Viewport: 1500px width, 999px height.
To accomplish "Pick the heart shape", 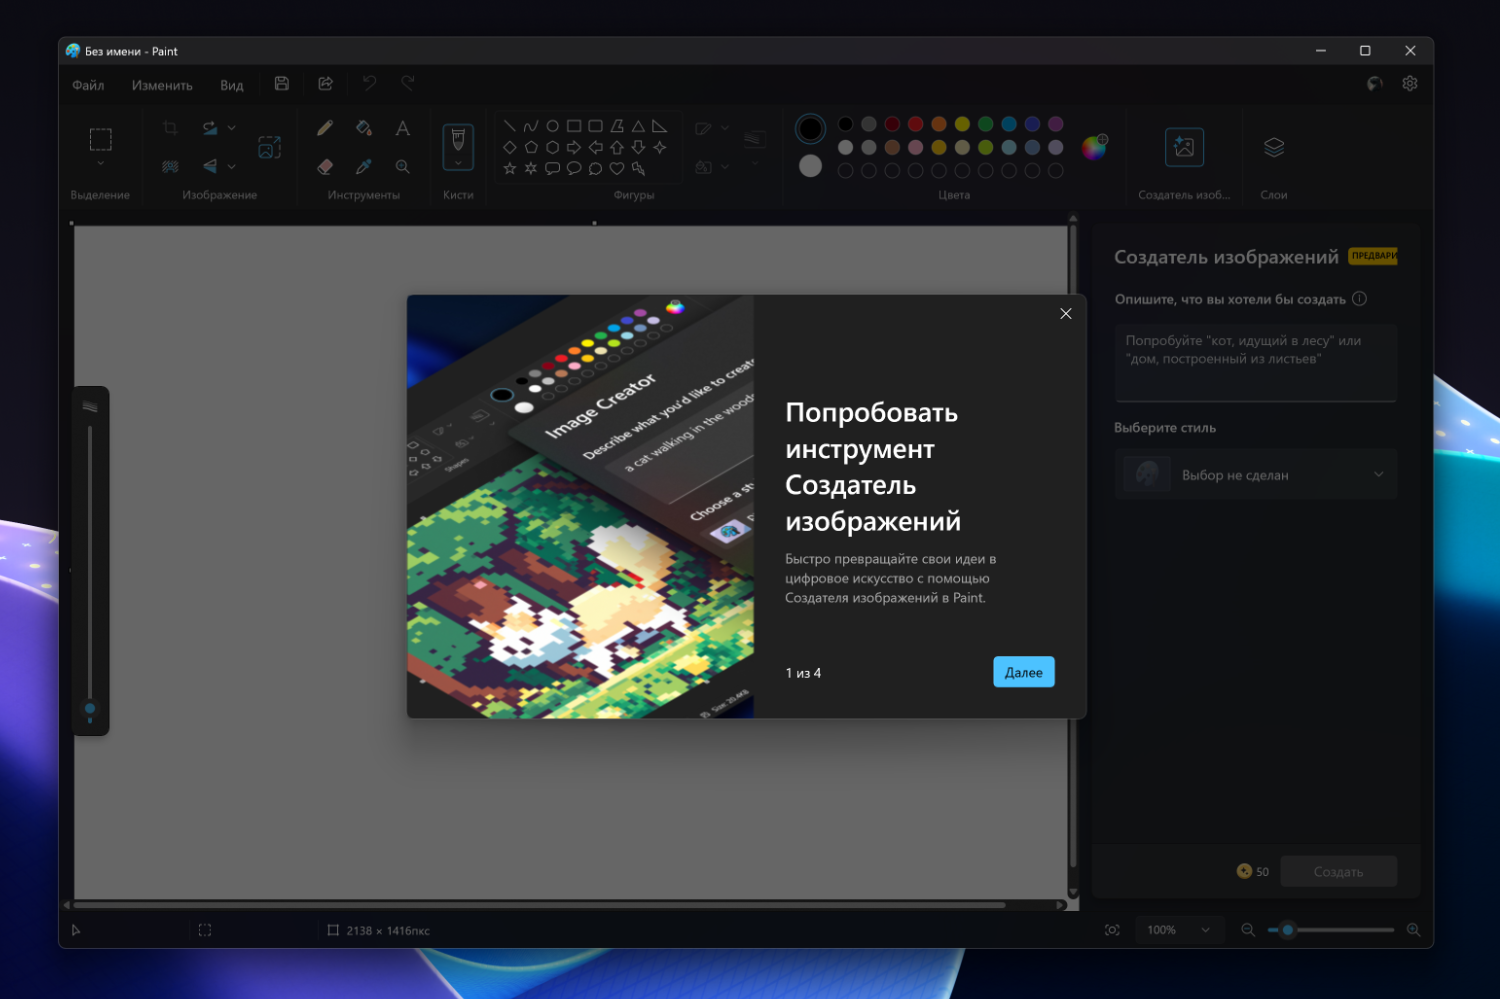I will (617, 168).
